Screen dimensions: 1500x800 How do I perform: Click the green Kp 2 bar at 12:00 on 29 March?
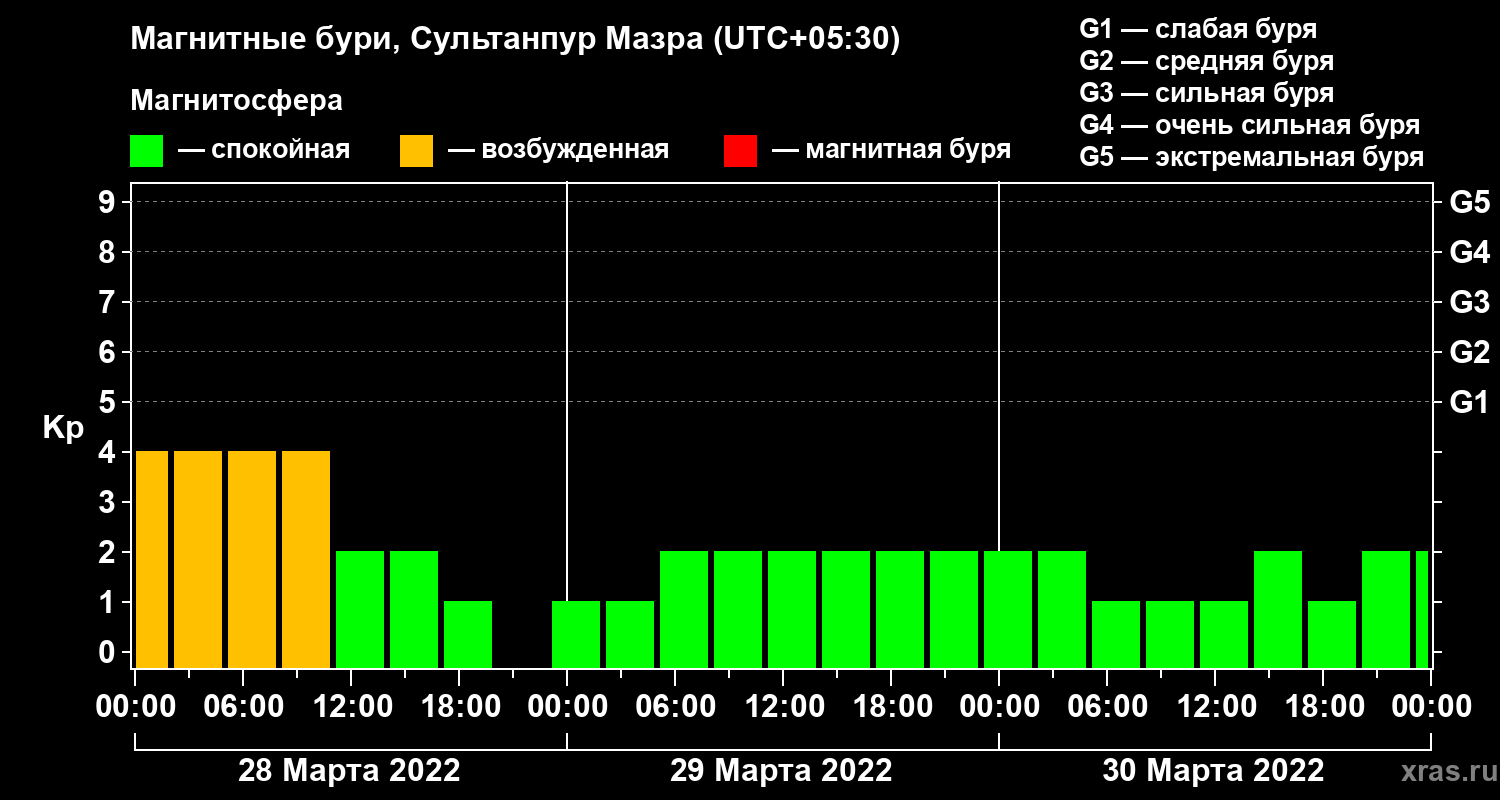coord(792,609)
